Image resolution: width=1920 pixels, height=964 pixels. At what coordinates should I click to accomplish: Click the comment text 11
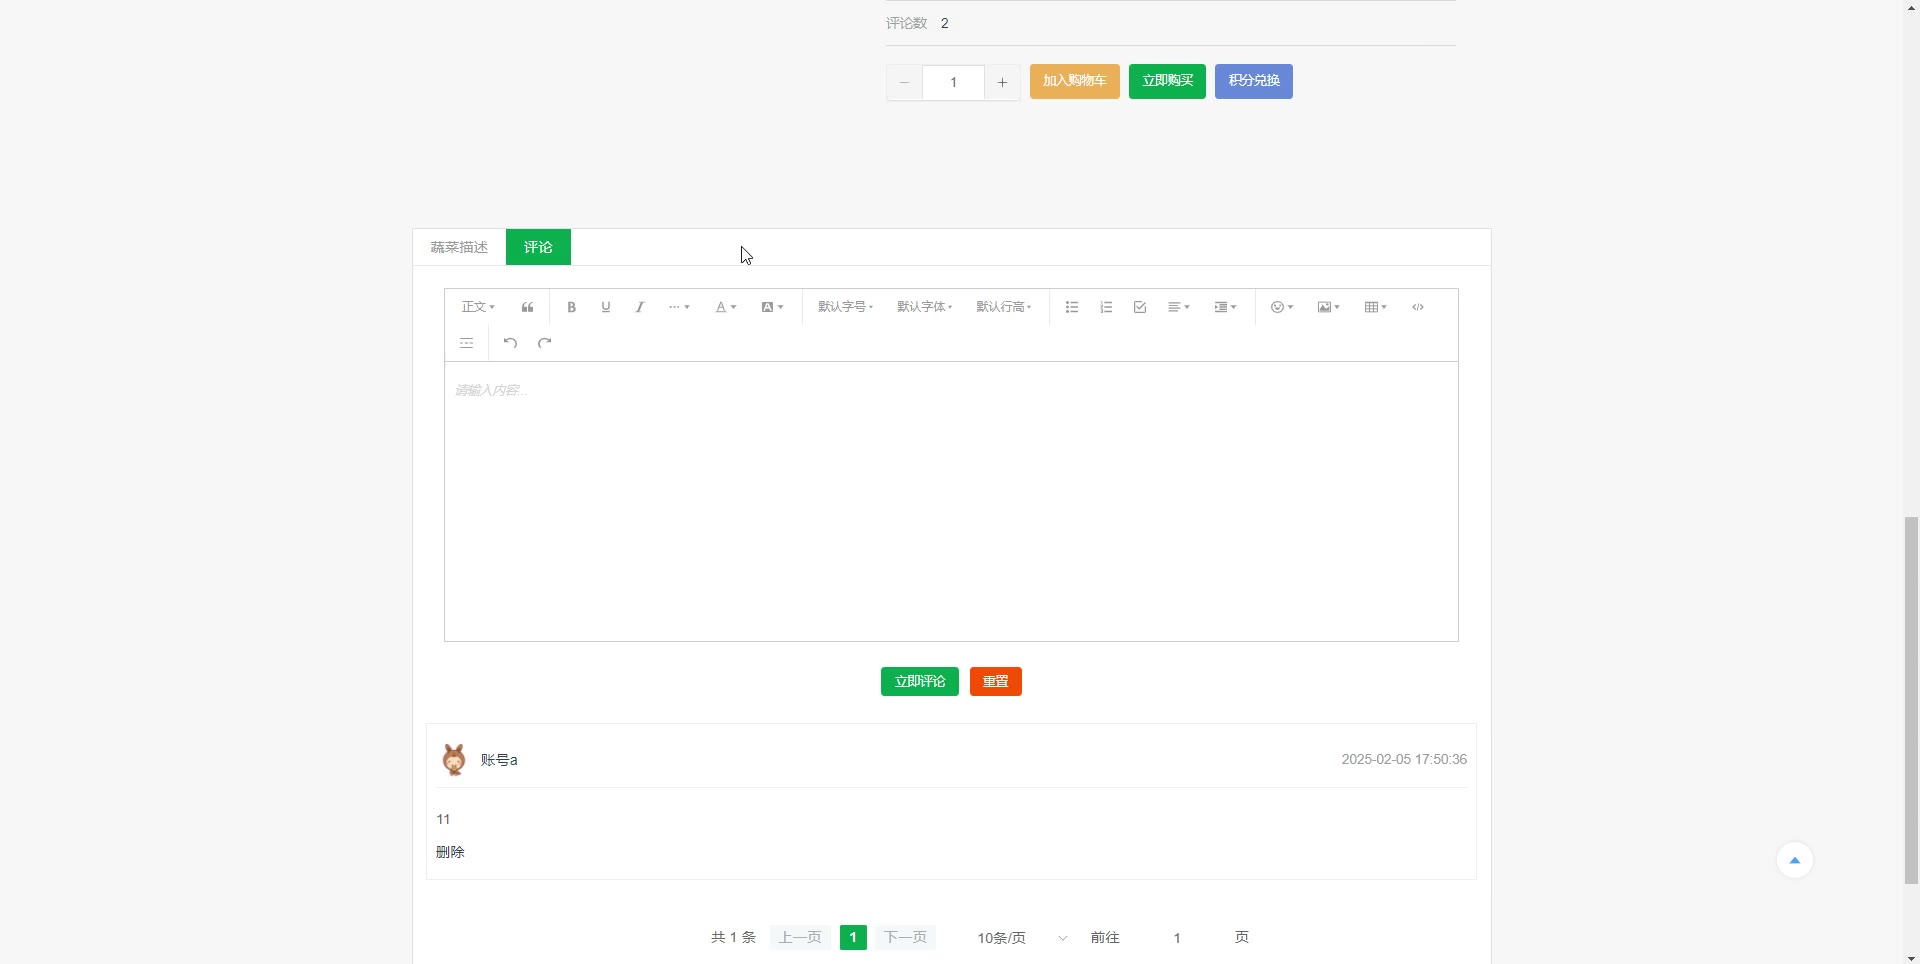coord(443,819)
